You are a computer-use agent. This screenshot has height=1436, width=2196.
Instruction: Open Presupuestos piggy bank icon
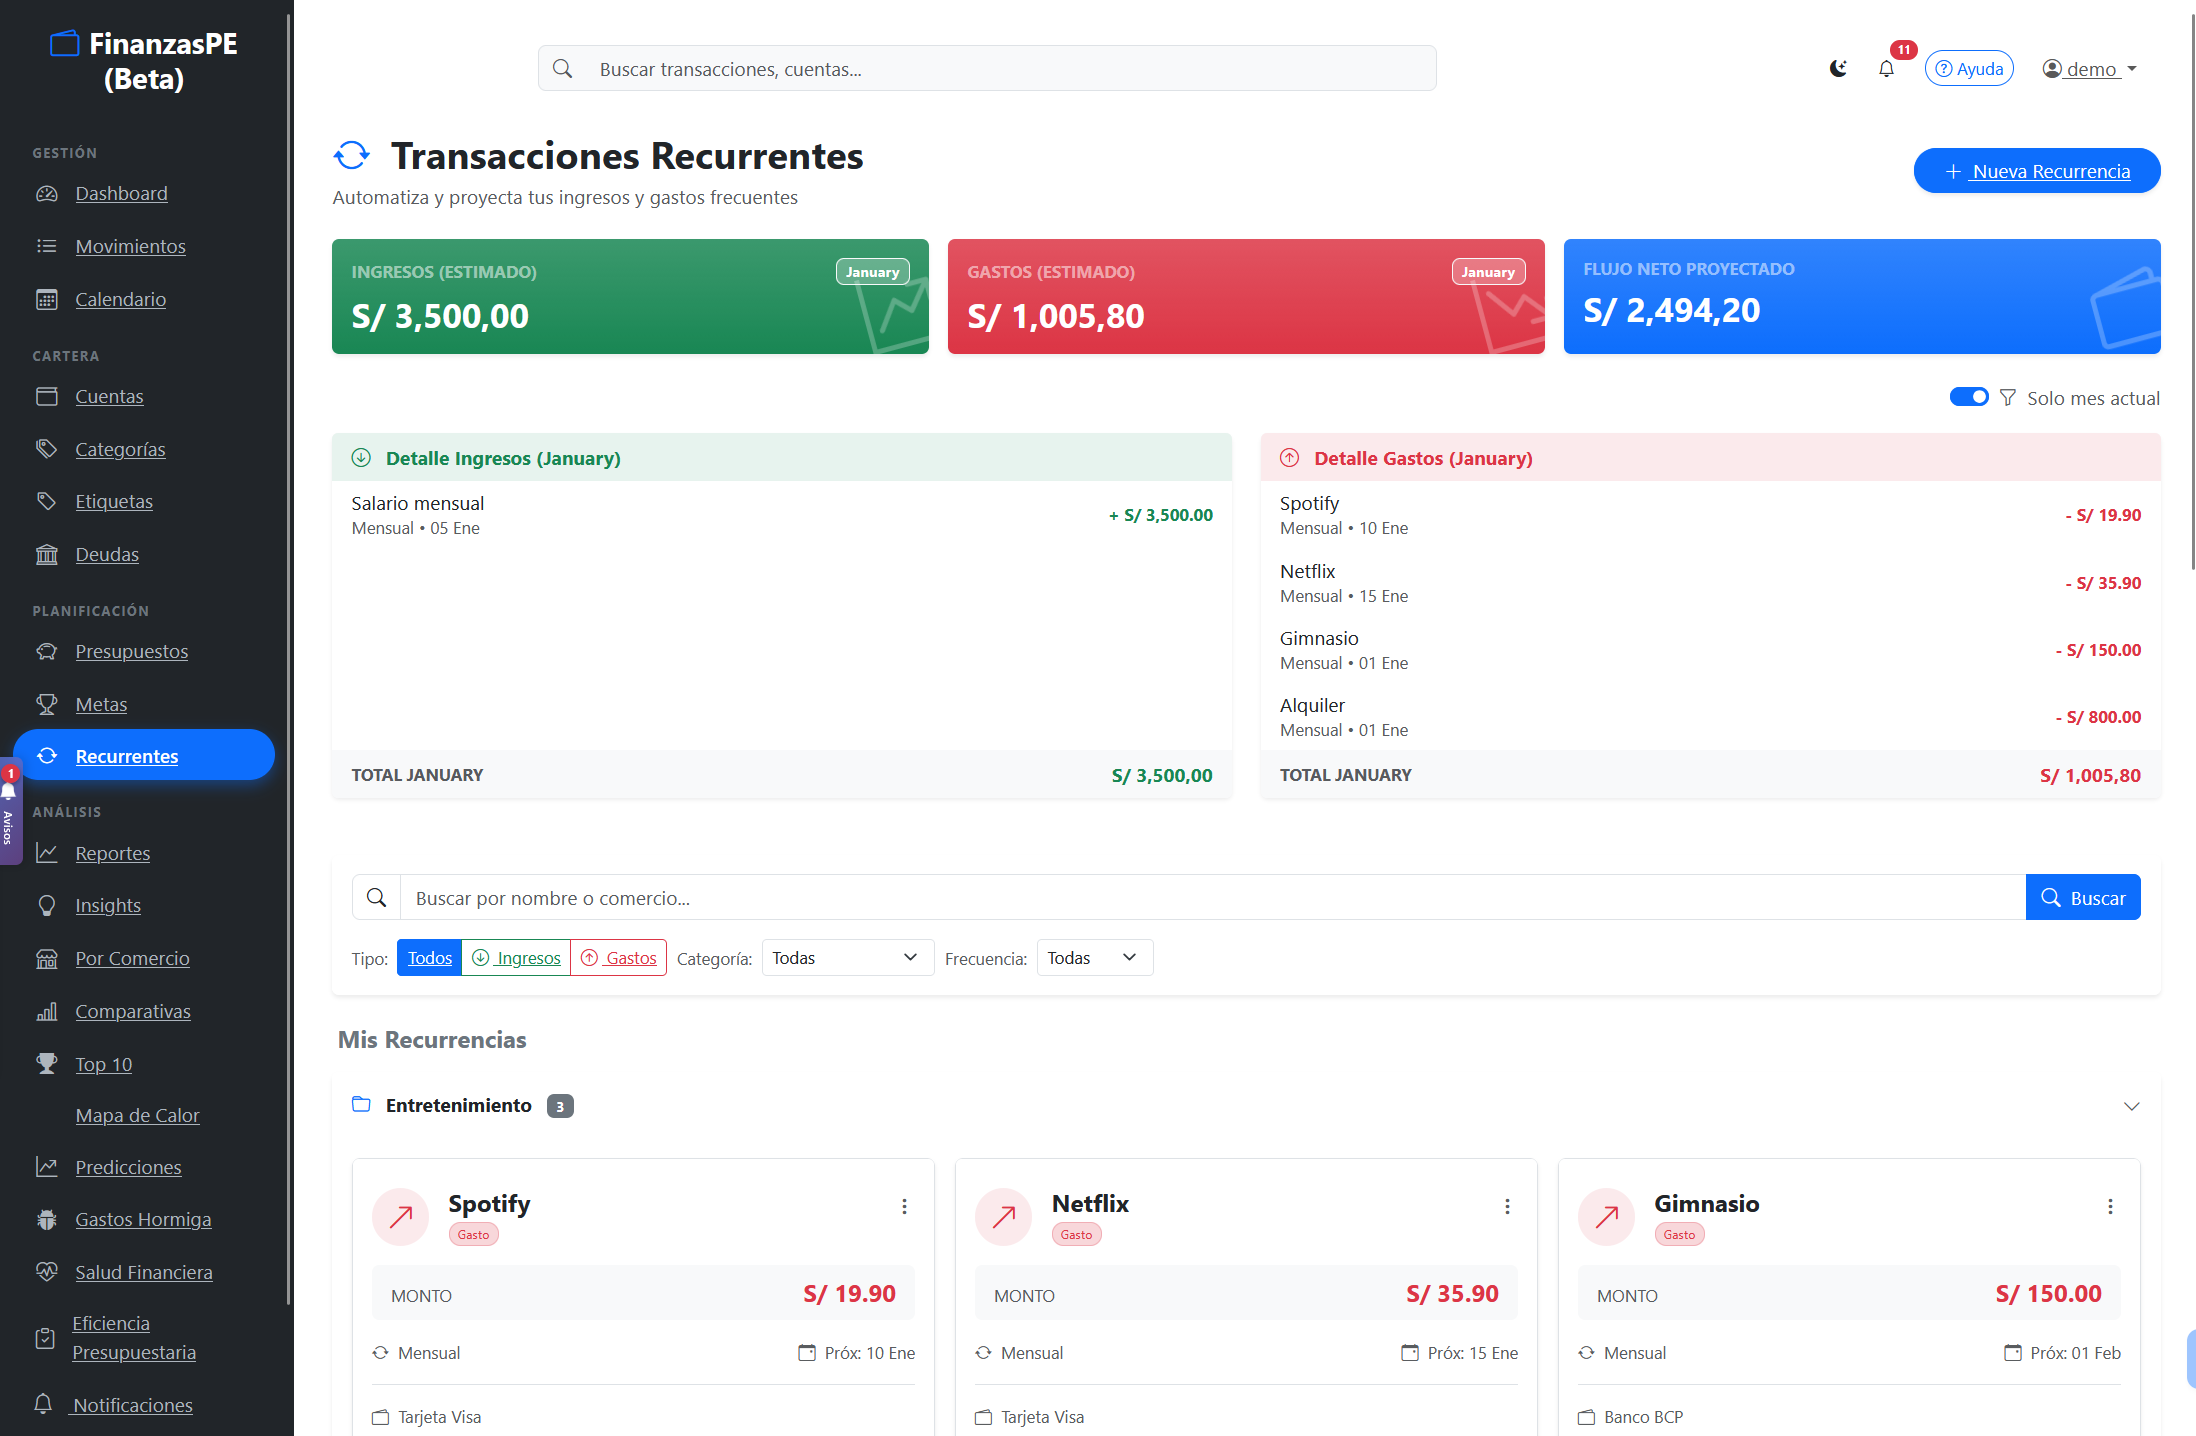47,651
